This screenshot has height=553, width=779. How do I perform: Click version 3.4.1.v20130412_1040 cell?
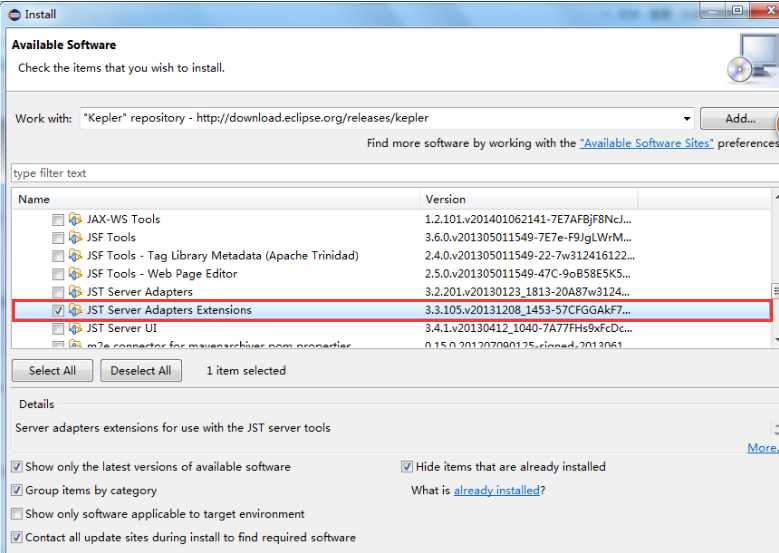click(529, 328)
